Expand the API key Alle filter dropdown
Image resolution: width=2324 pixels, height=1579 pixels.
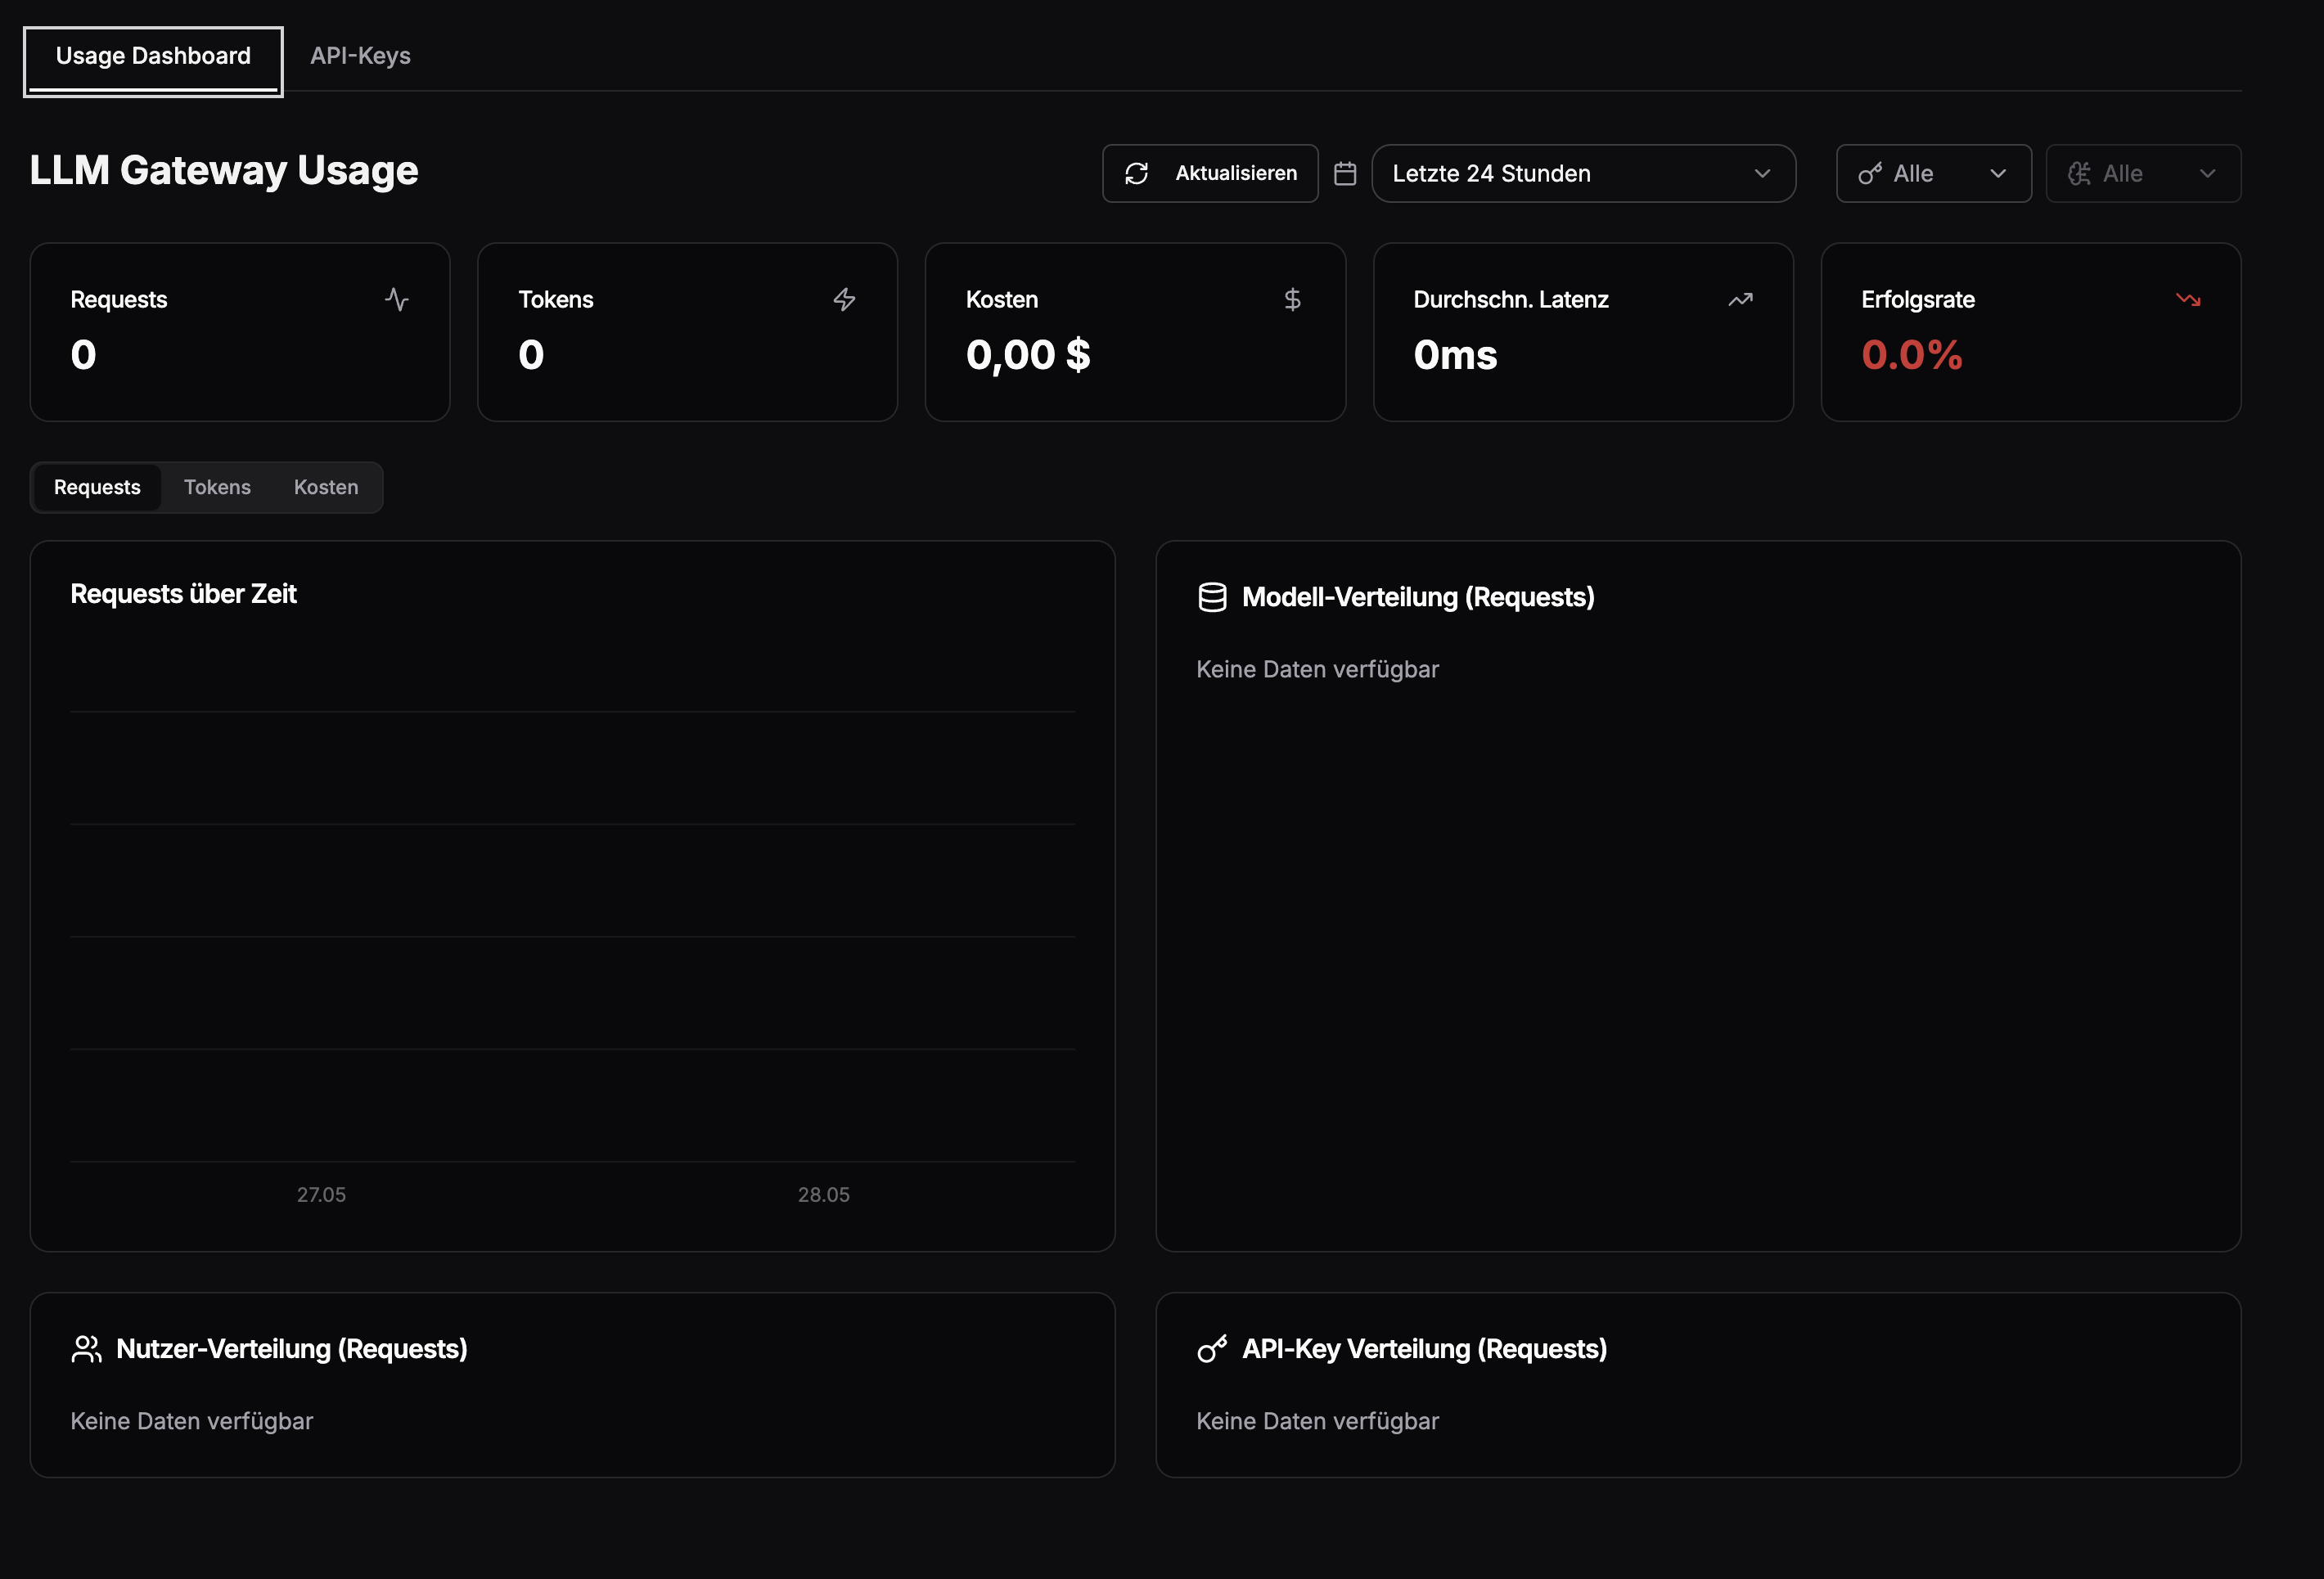[1933, 174]
